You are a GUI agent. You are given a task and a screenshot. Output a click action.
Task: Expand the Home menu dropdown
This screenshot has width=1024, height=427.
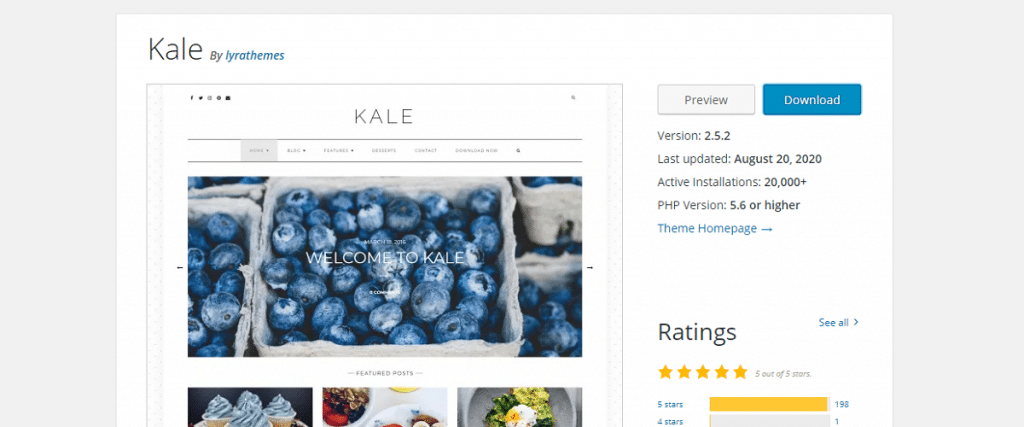pyautogui.click(x=259, y=150)
